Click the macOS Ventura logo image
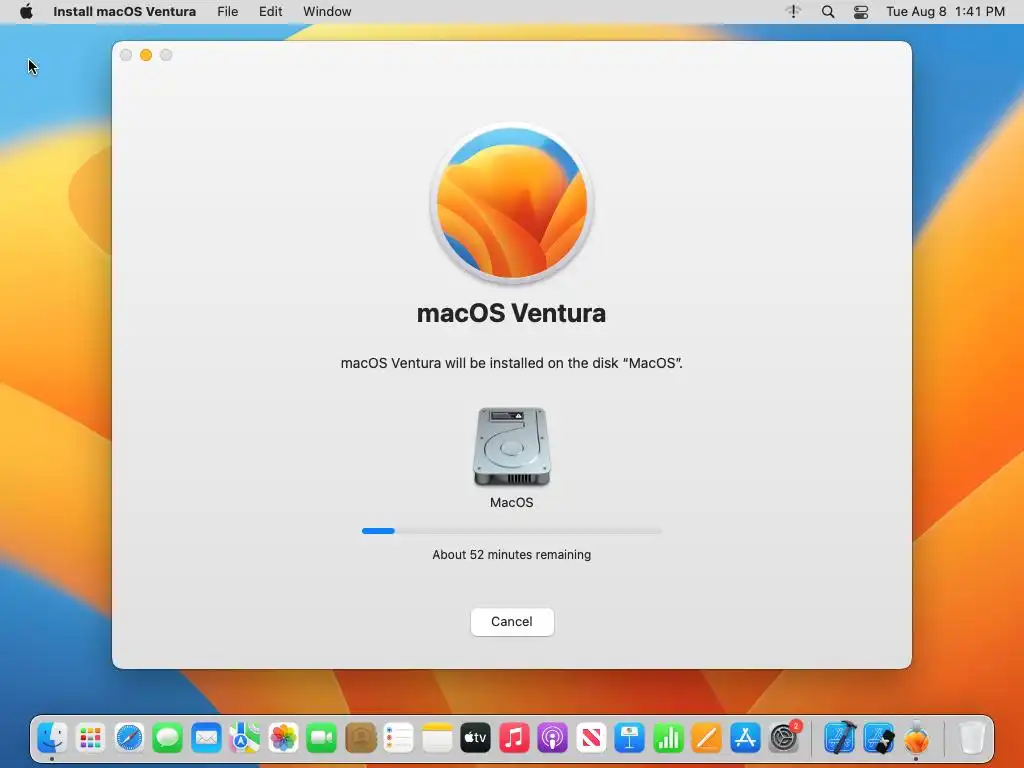The image size is (1024, 768). (x=512, y=203)
